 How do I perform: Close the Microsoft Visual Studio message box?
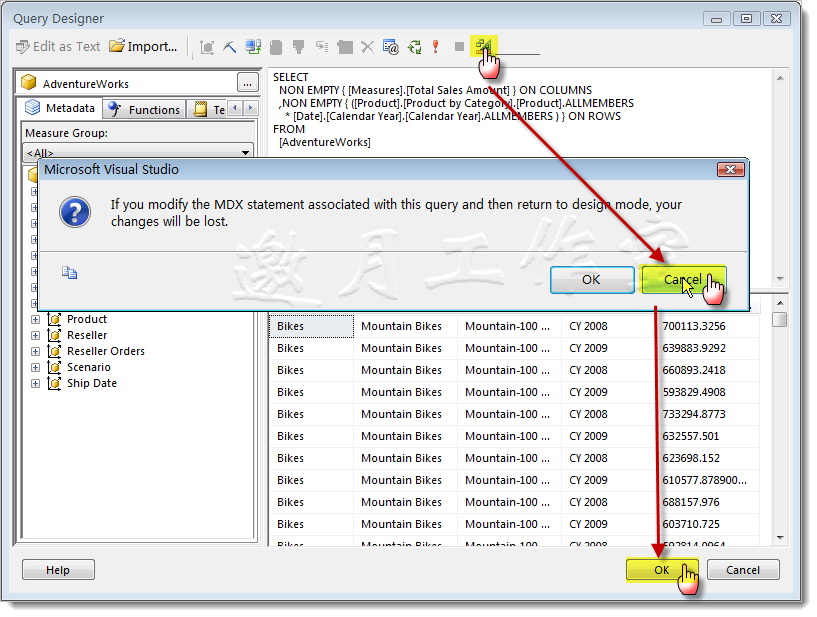coord(731,170)
